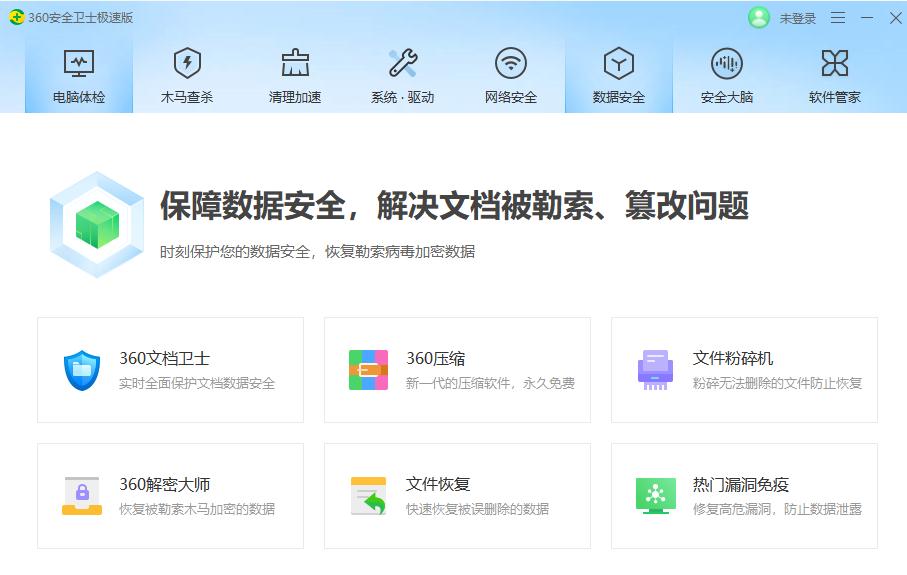Select the 数据安全 tab label

619,97
